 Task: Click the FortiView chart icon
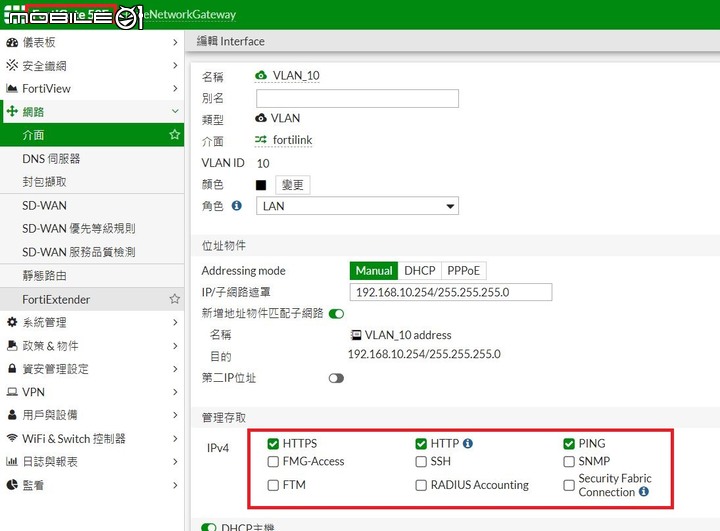[x=12, y=88]
